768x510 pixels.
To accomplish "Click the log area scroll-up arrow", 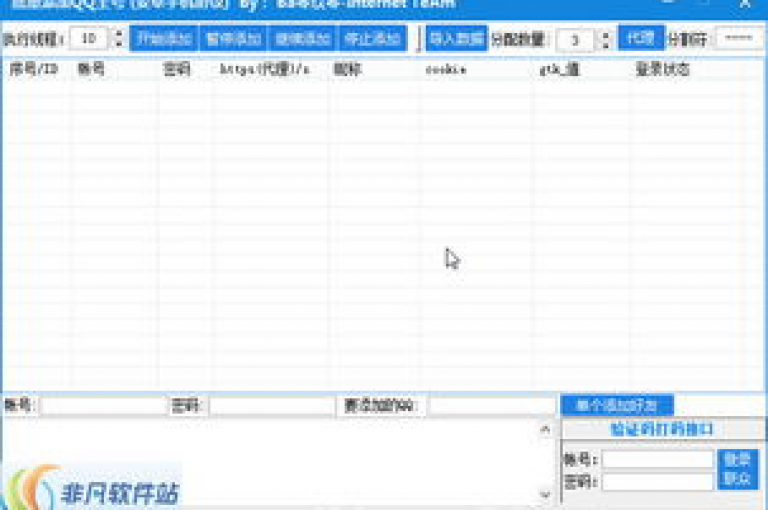I will 545,430.
